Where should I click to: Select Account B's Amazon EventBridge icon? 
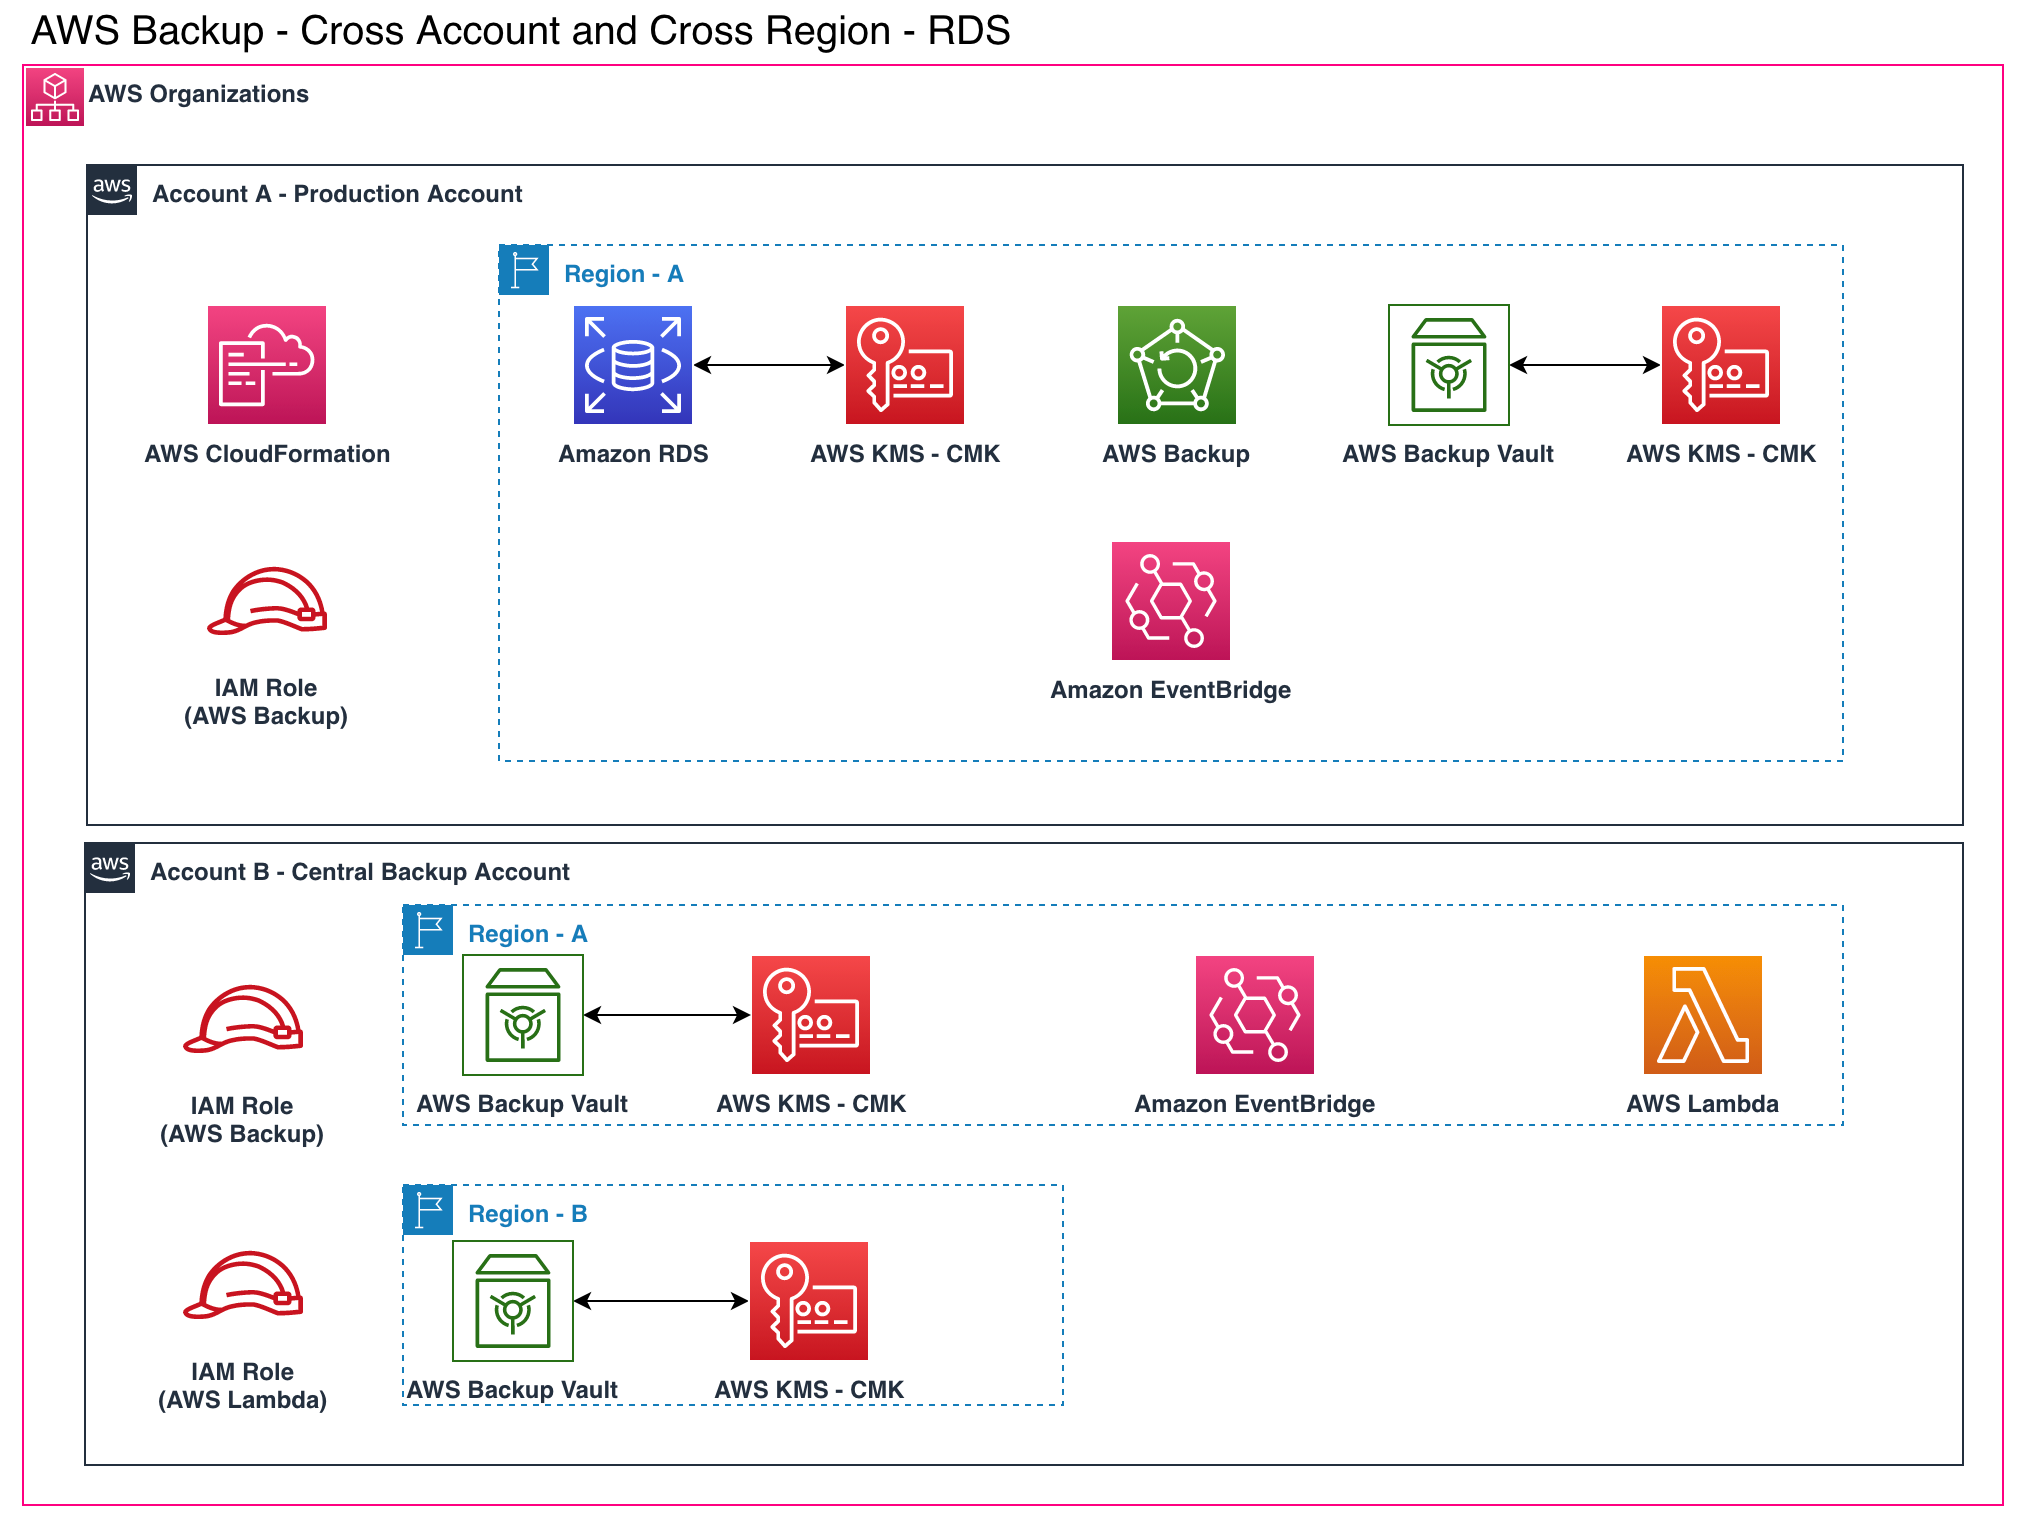tap(1254, 1015)
